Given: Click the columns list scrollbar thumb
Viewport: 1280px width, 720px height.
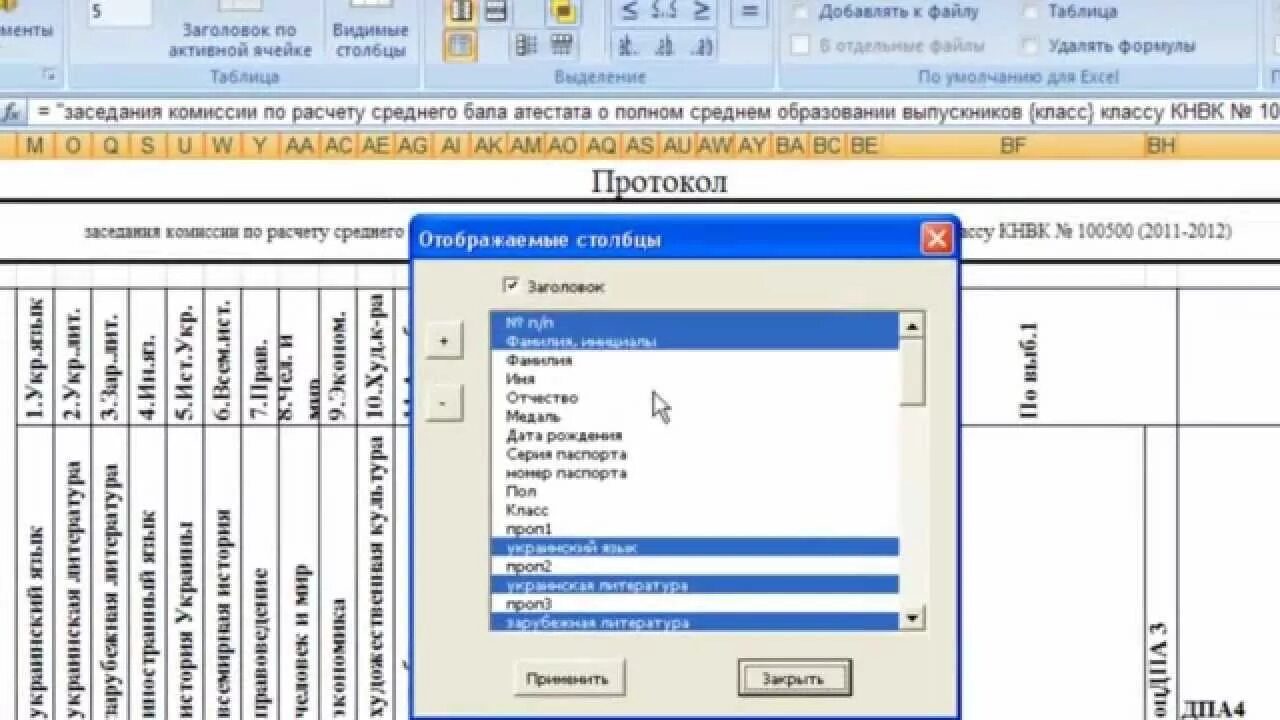Looking at the screenshot, I should tap(911, 370).
